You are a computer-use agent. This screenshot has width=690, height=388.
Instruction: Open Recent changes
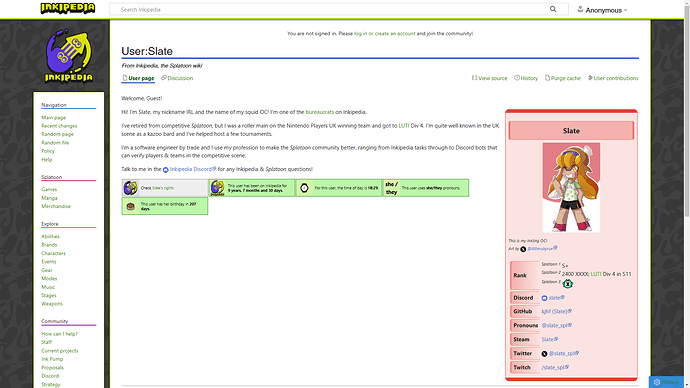tap(59, 126)
